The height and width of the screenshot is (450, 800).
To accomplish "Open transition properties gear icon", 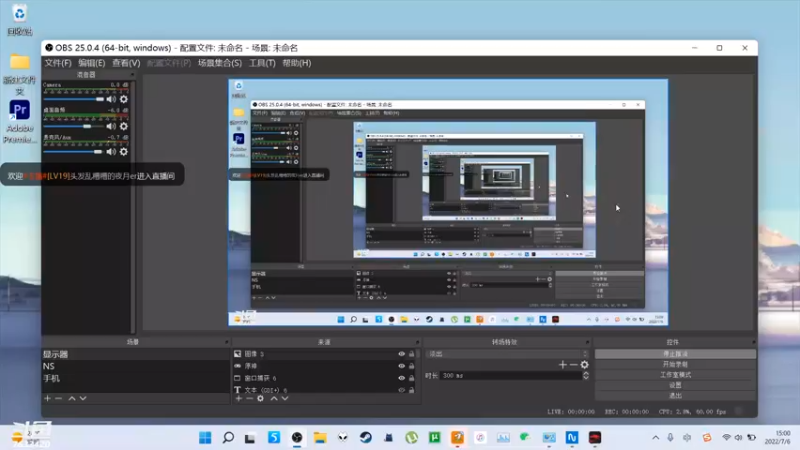I will pyautogui.click(x=585, y=365).
